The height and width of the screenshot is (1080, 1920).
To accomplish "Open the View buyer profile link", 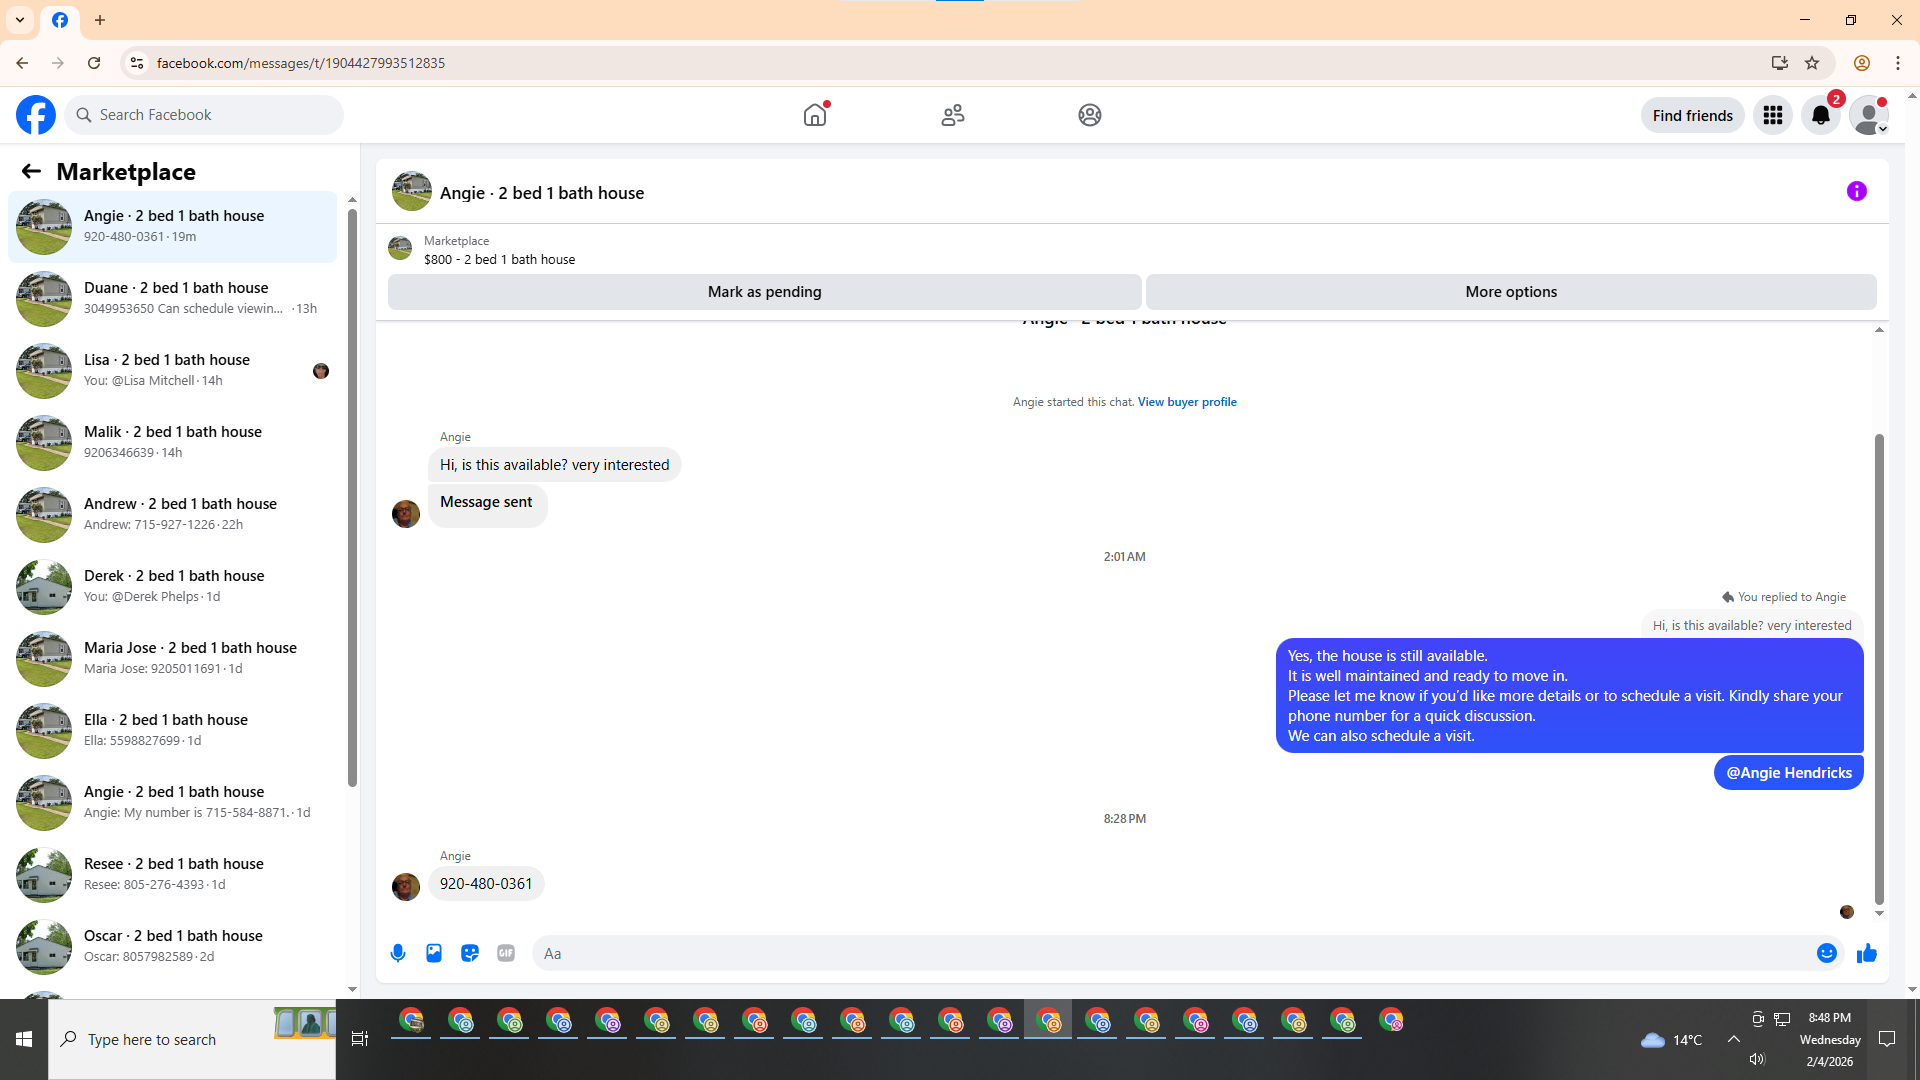I will point(1186,402).
